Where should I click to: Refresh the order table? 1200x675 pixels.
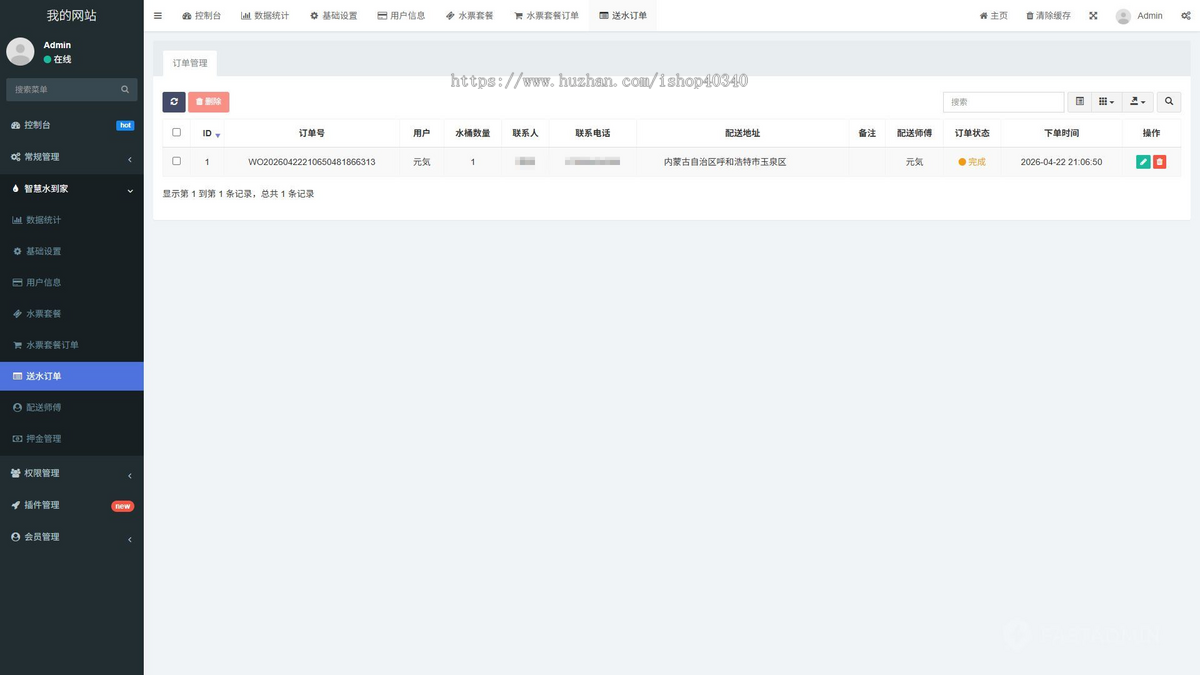174,102
